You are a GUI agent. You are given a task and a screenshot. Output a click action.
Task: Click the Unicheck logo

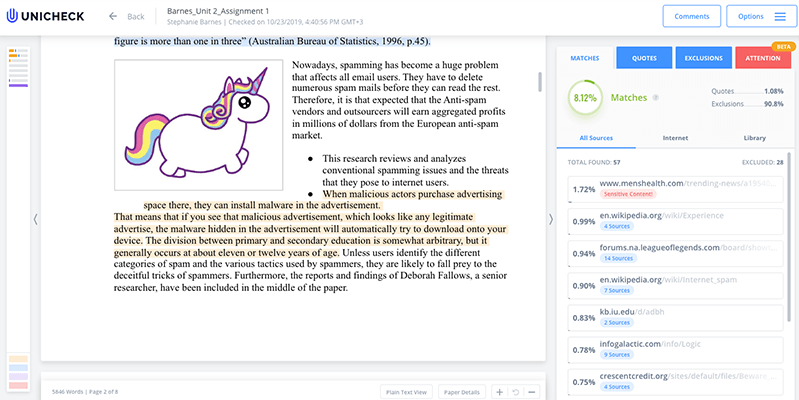click(45, 16)
